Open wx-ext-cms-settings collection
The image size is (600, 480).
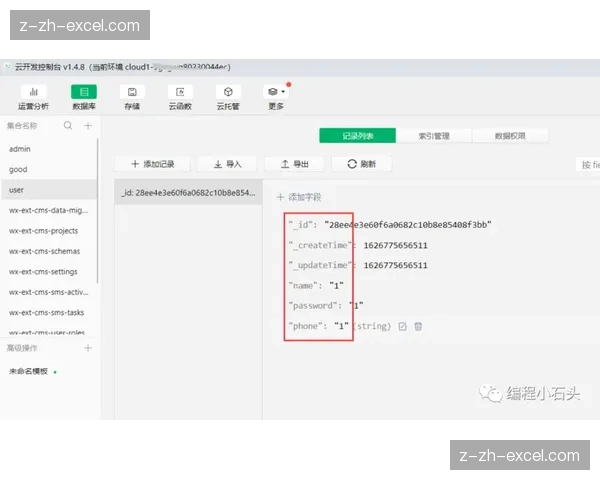click(x=49, y=271)
